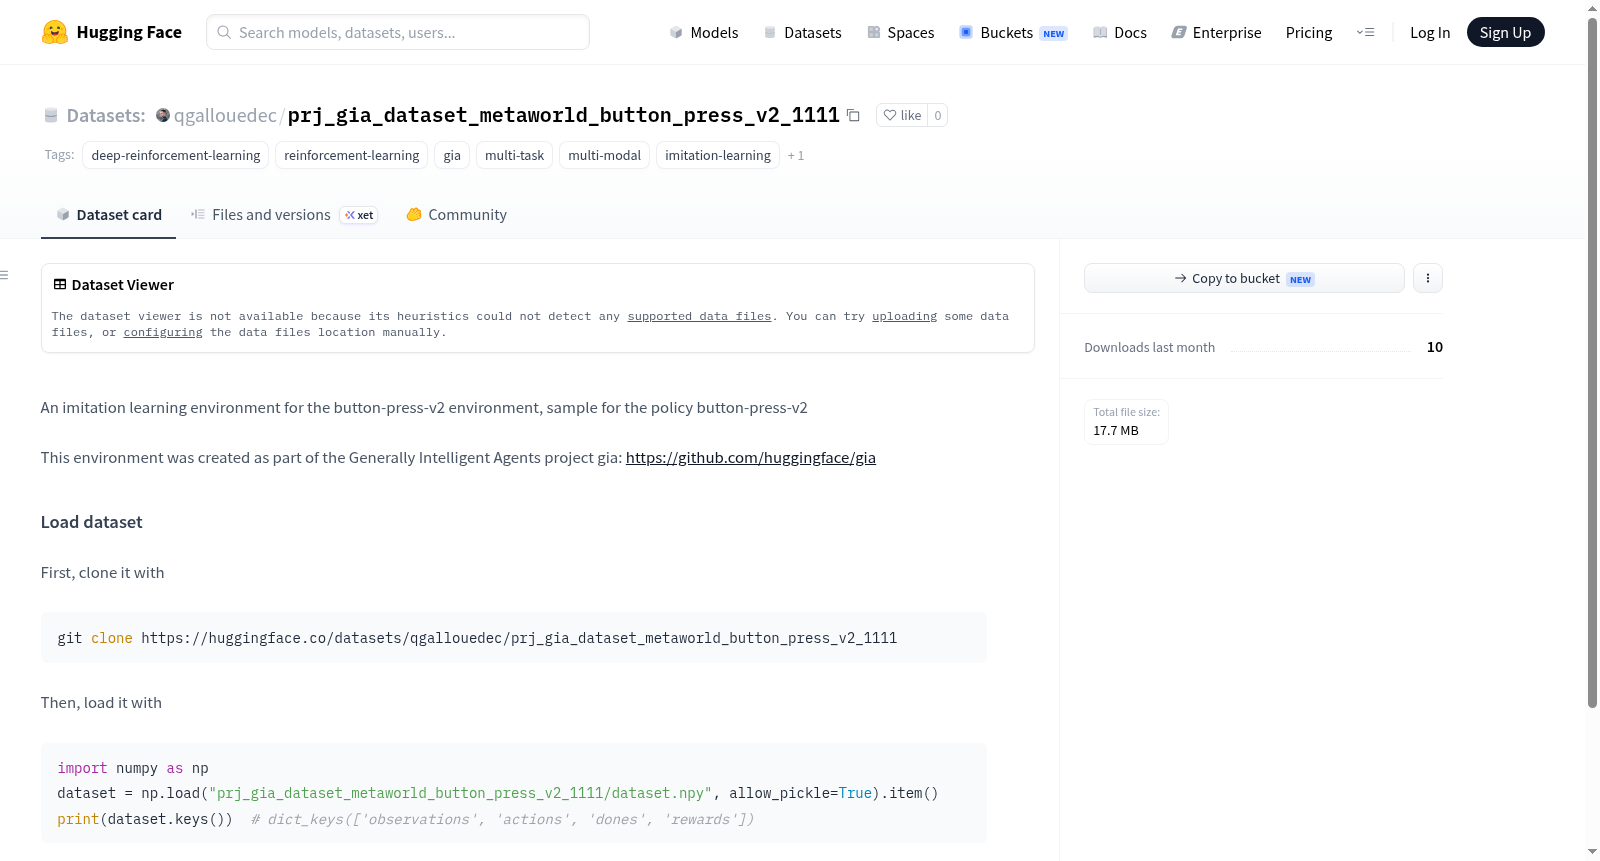Open the Community tab
The image size is (1600, 861).
457,215
